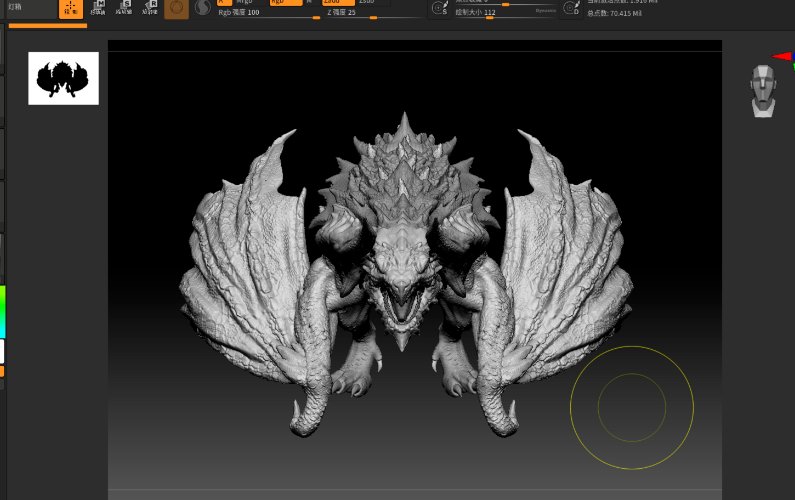
Task: Toggle the Dynamic draw size label
Action: [x=545, y=11]
